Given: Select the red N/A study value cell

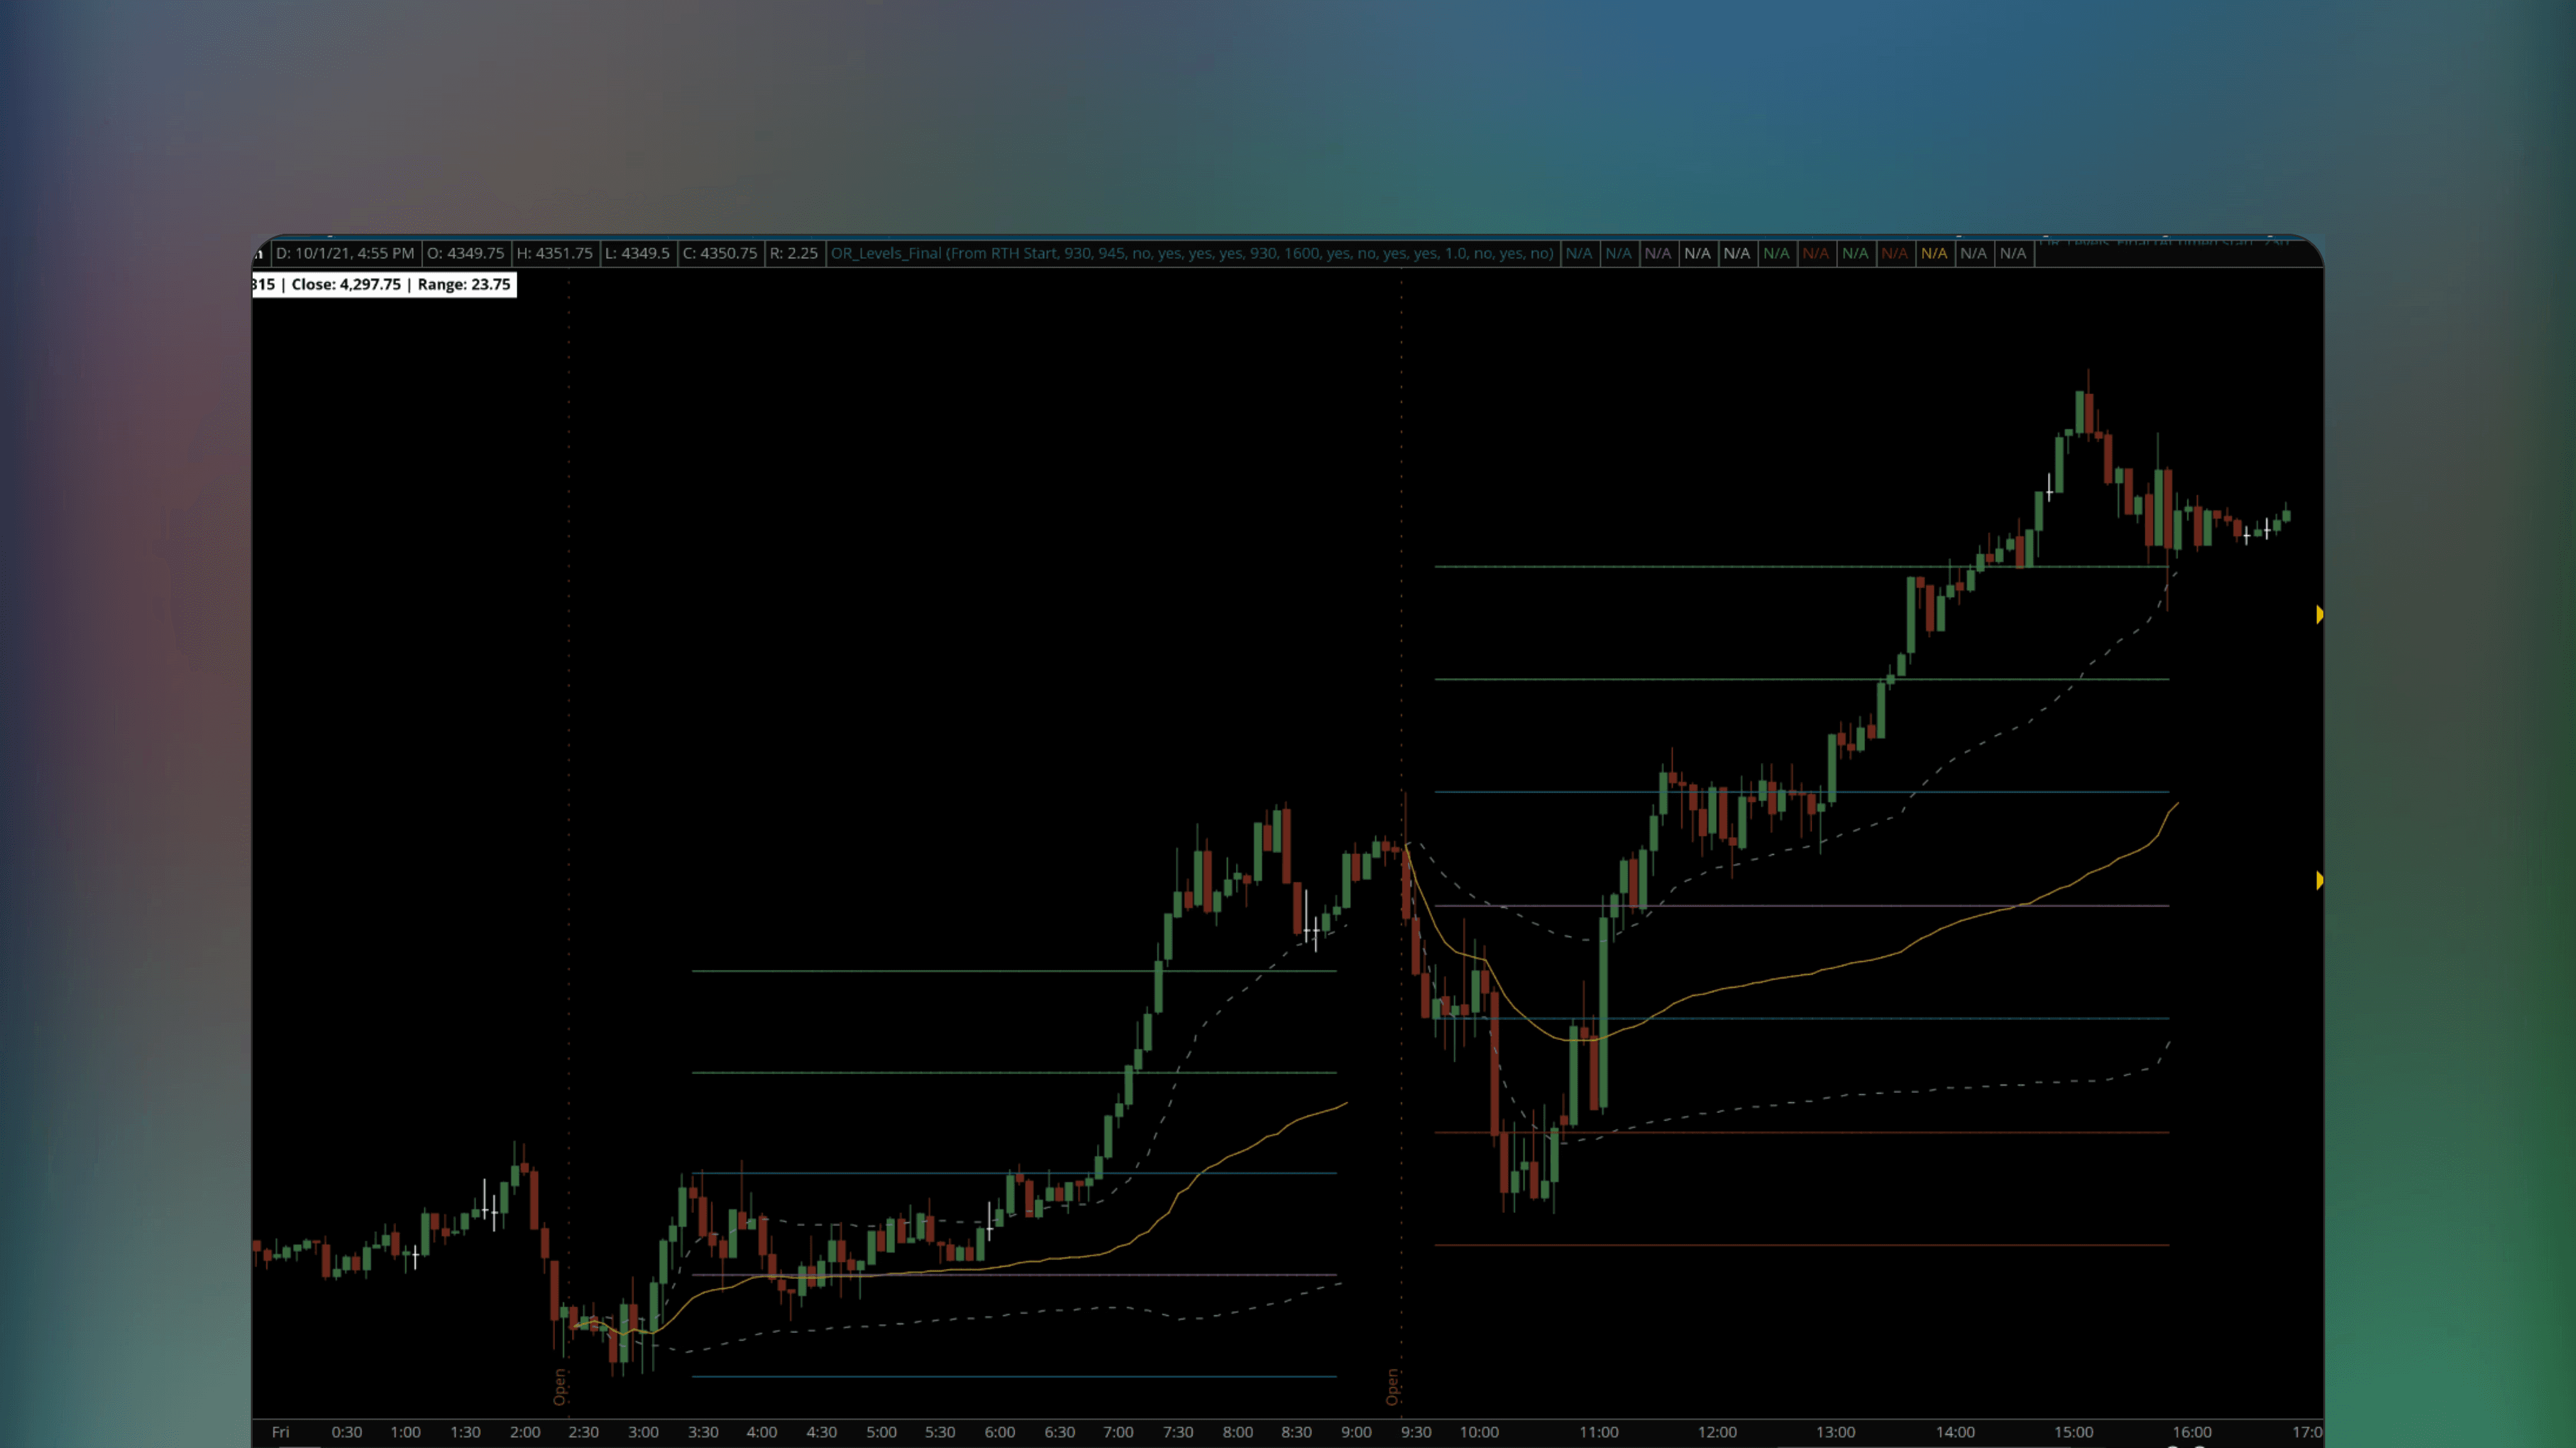Looking at the screenshot, I should [x=1816, y=253].
